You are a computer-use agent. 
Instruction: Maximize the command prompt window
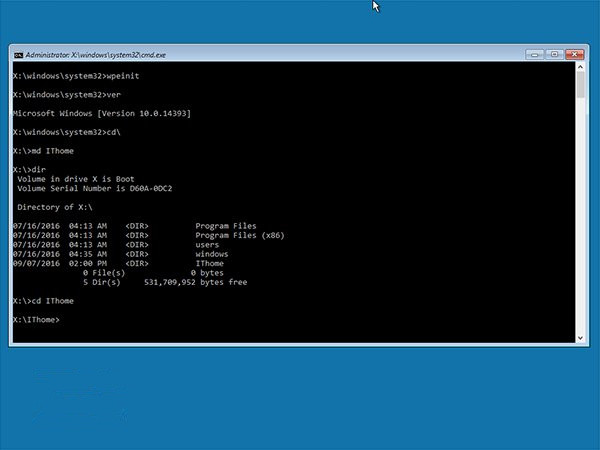point(554,55)
